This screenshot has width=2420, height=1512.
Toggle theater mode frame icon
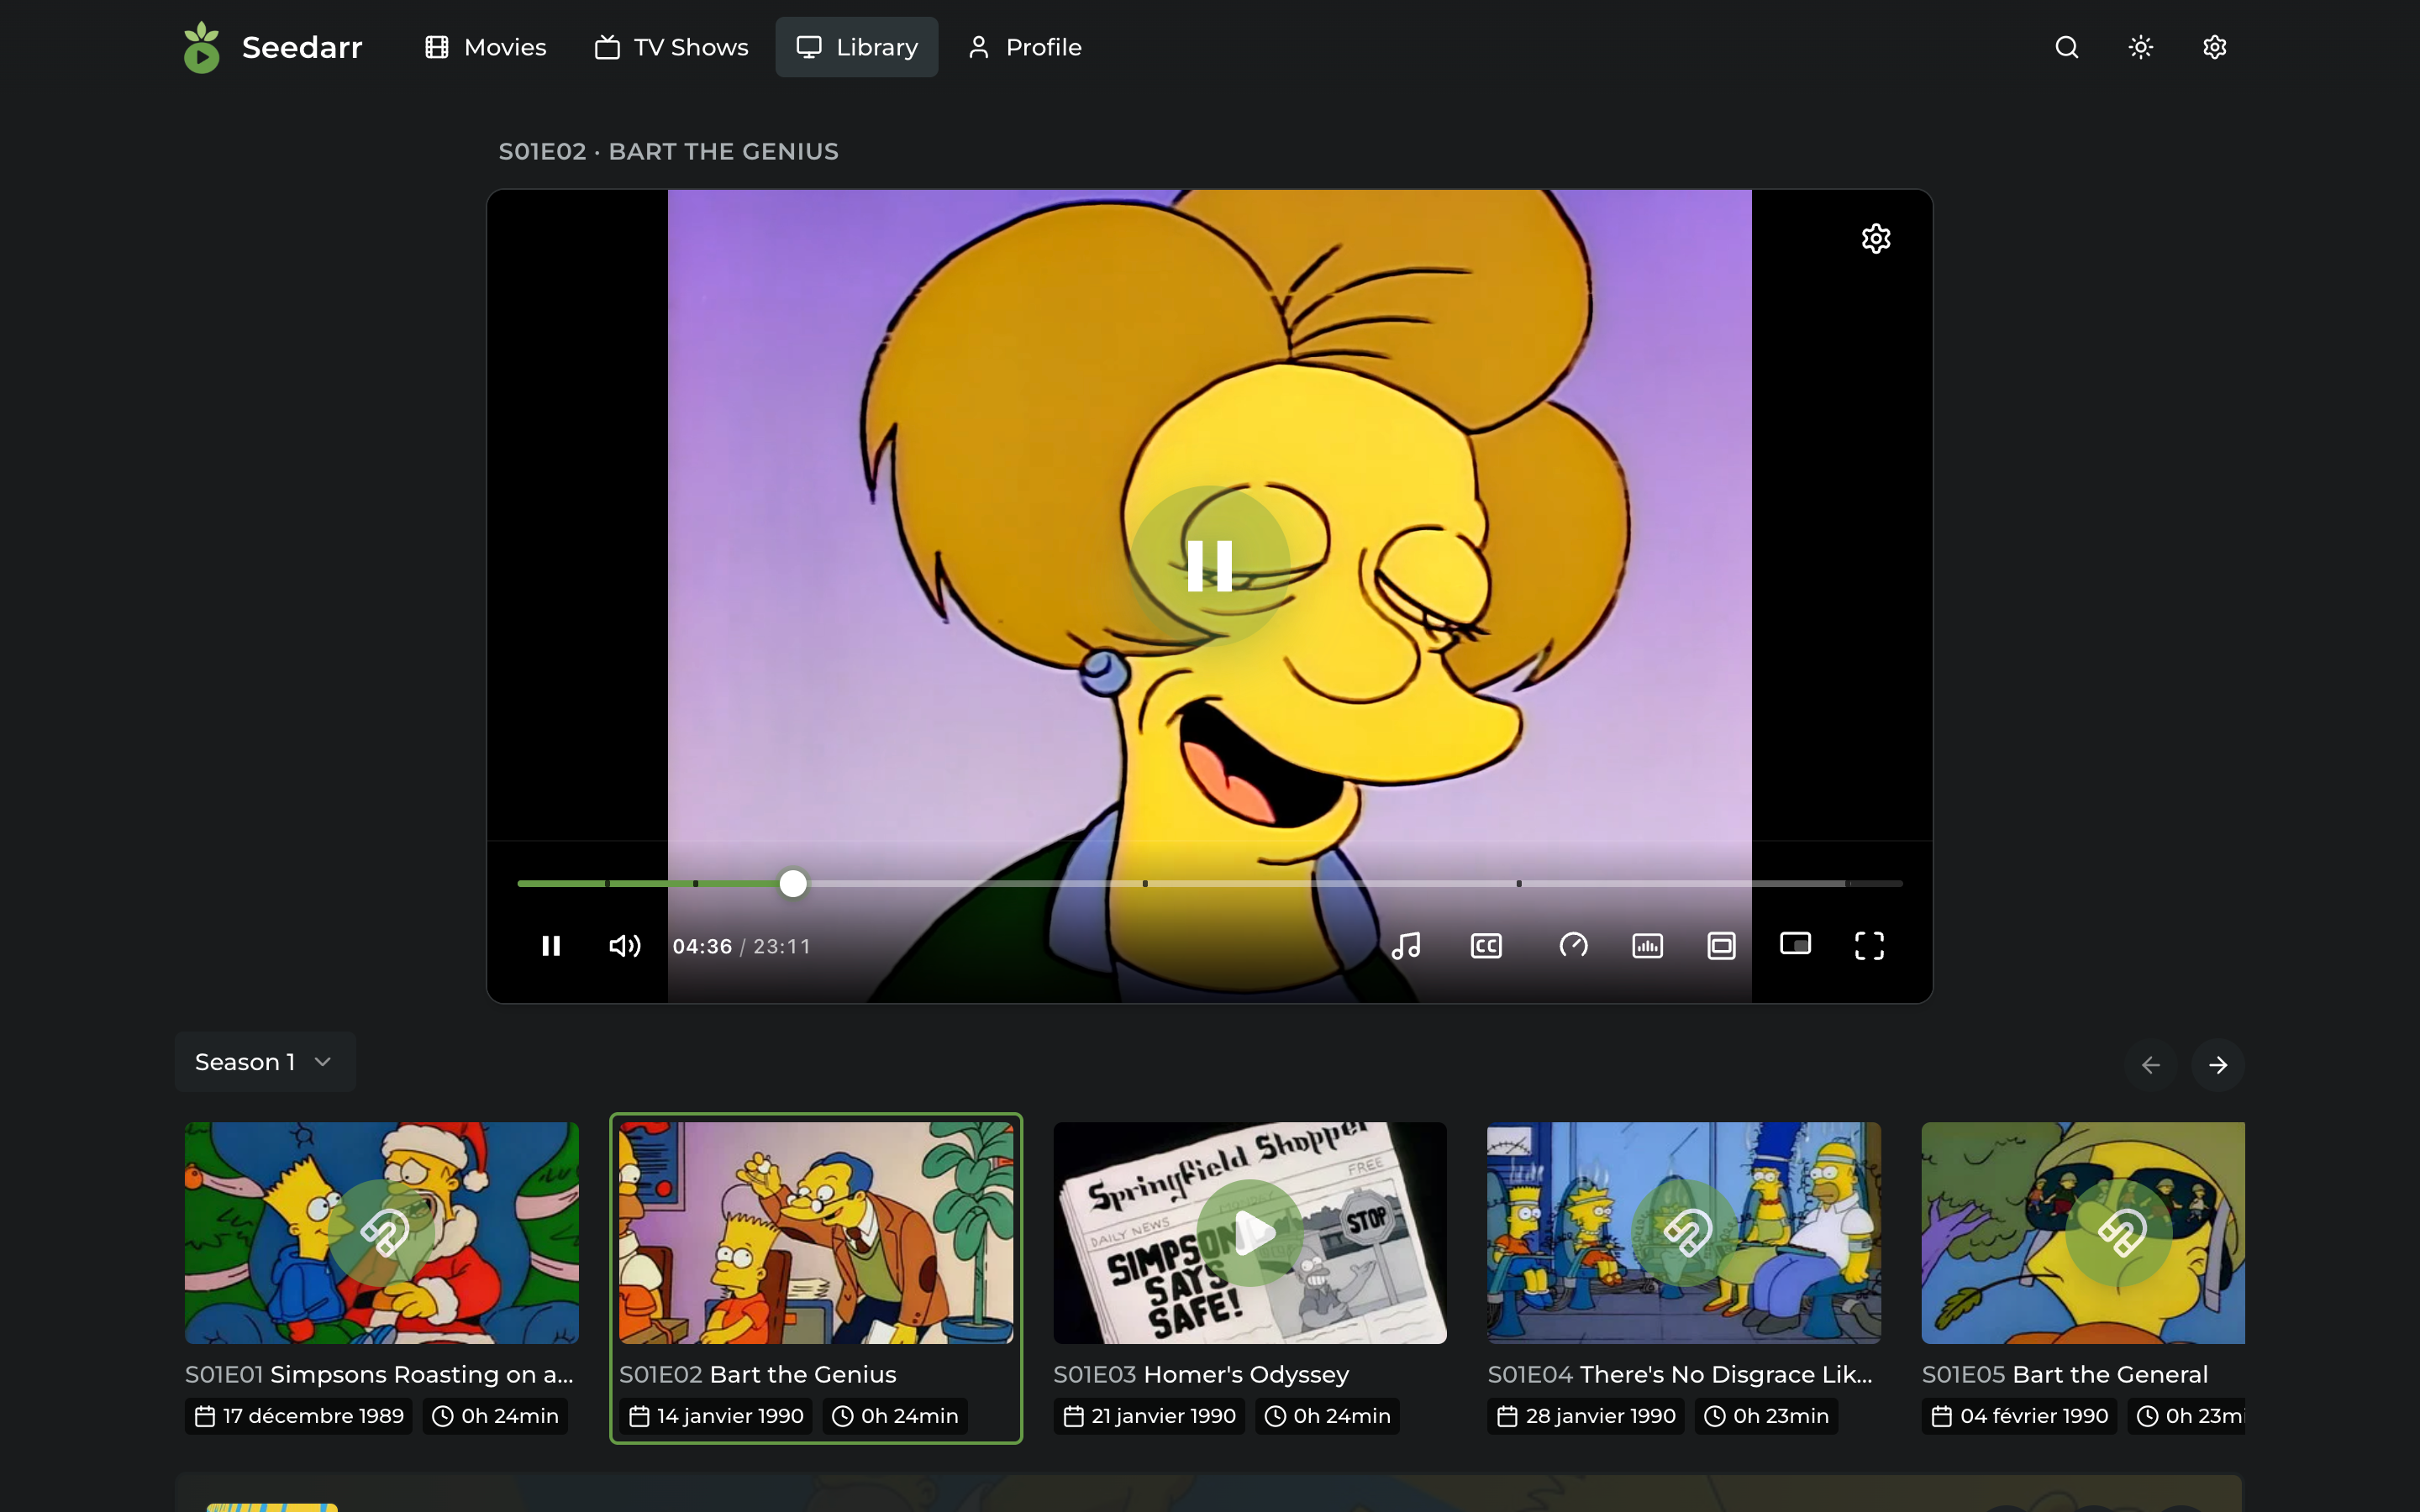click(x=1722, y=946)
